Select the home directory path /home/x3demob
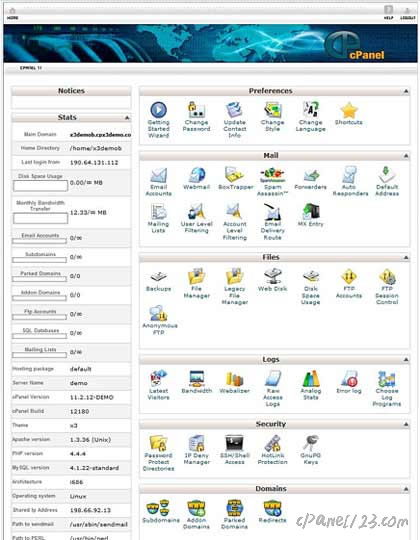This screenshot has height=540, width=420. click(96, 148)
